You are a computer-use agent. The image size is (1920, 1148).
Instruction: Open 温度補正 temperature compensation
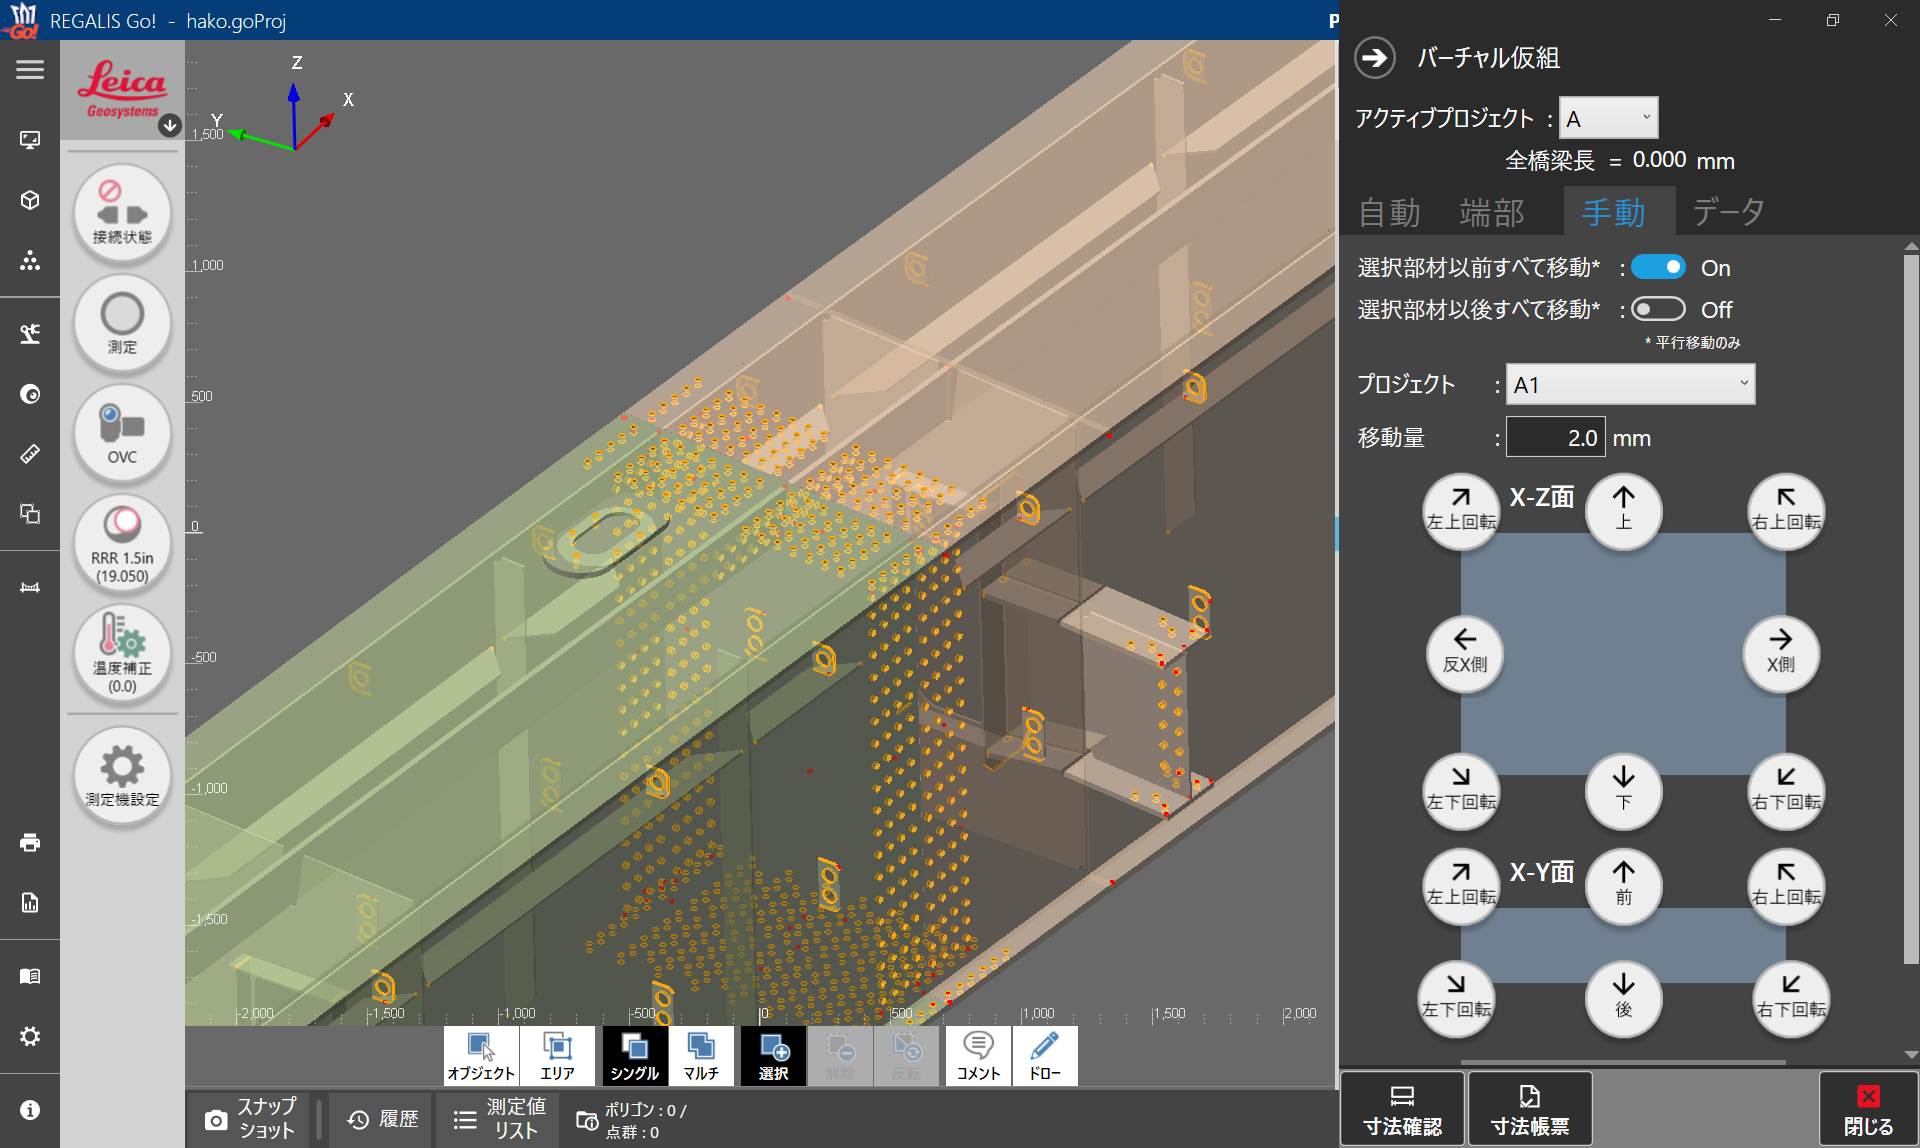click(x=122, y=653)
